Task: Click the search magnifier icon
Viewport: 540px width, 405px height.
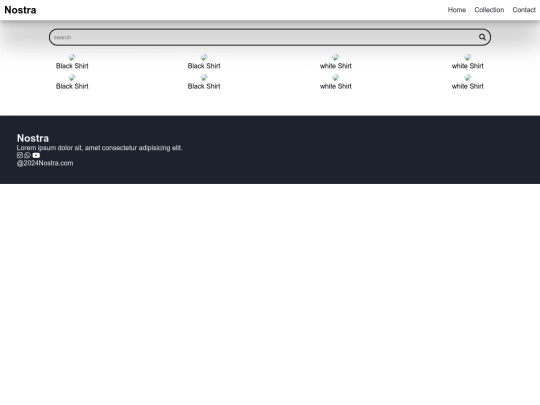Action: [x=482, y=37]
